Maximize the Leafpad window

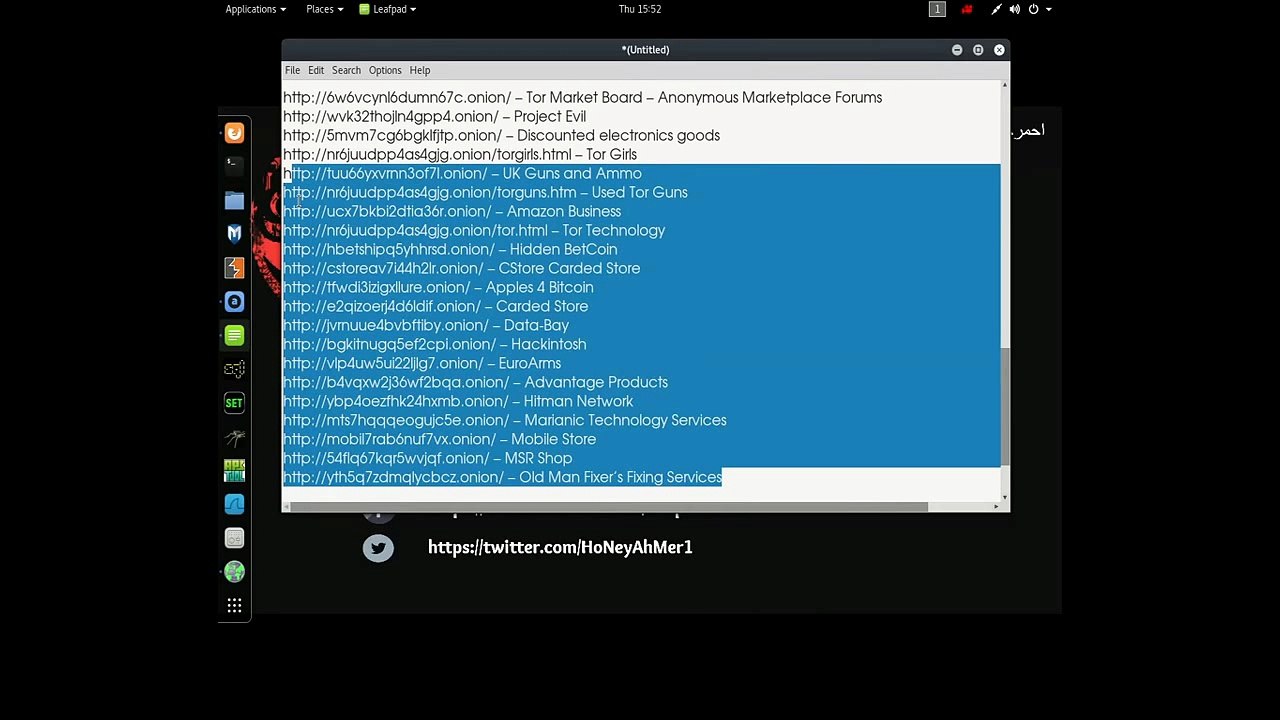[x=978, y=50]
